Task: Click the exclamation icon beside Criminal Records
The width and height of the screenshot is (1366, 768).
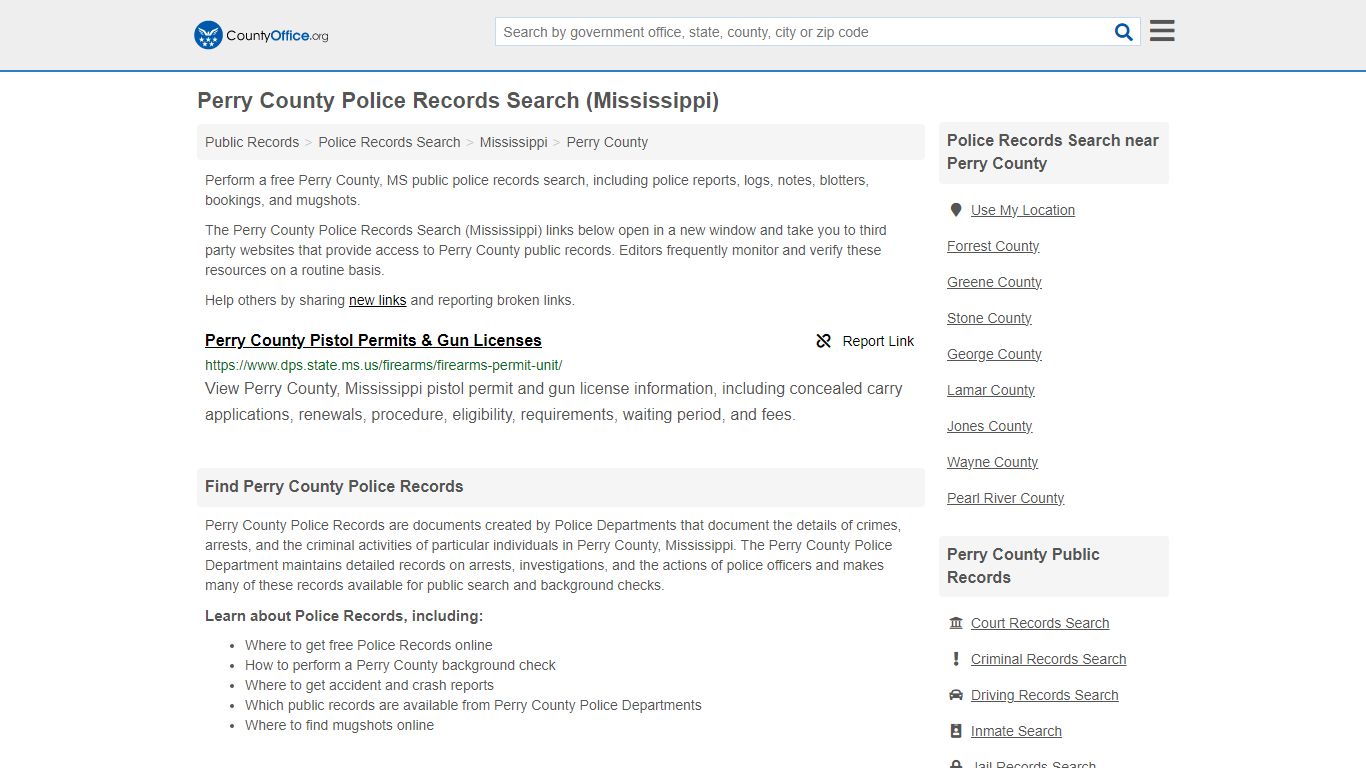Action: coord(956,659)
